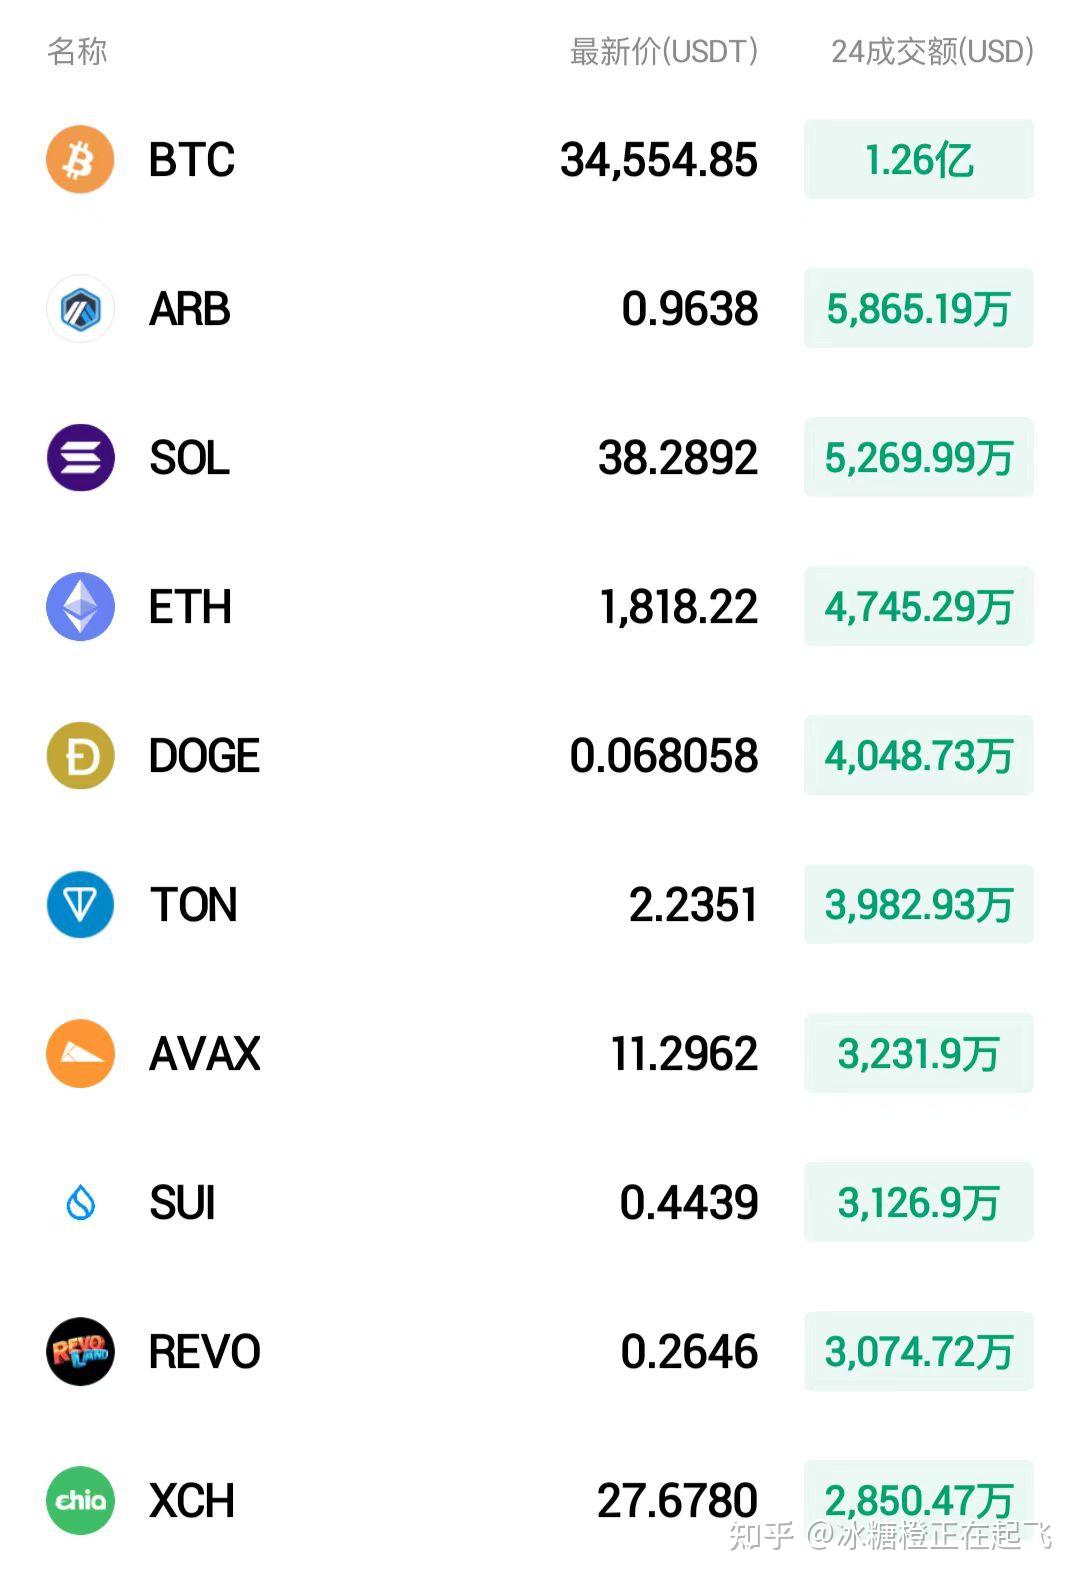1080x1580 pixels.
Task: Sort by 最新价(USDT) column header
Action: pyautogui.click(x=664, y=51)
